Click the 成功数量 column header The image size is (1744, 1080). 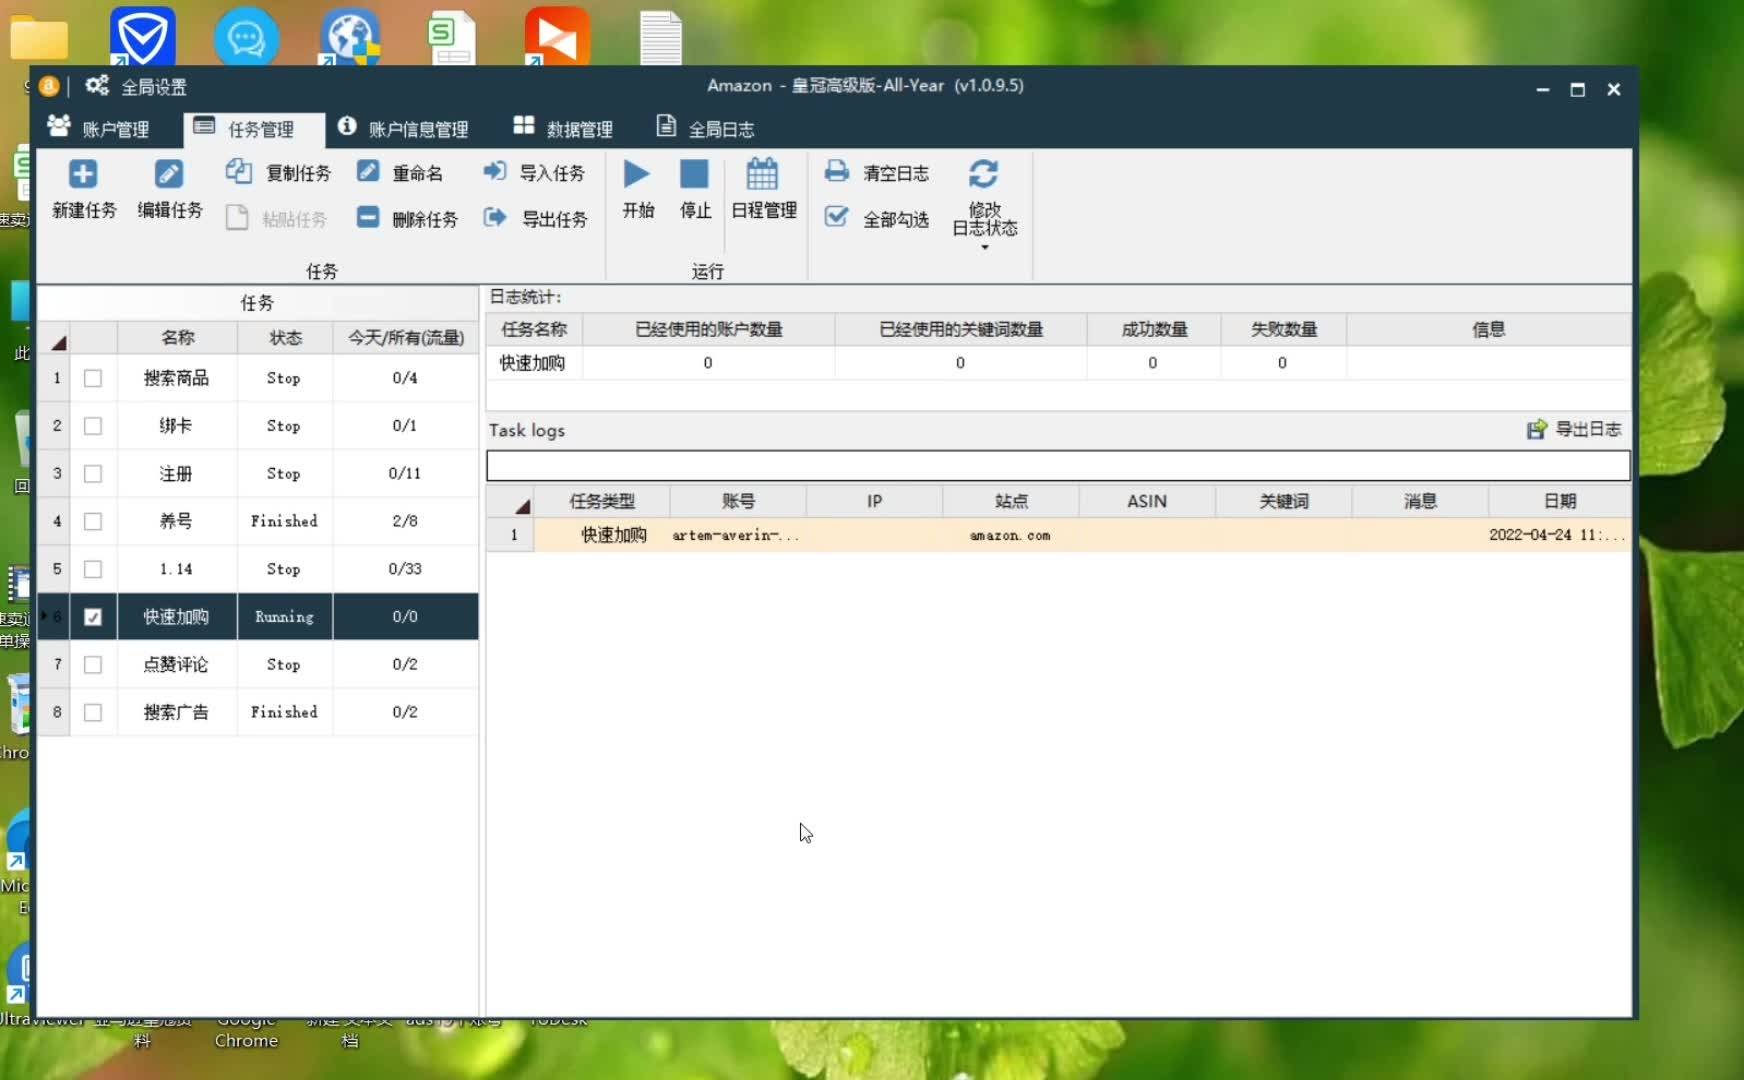[x=1154, y=329]
